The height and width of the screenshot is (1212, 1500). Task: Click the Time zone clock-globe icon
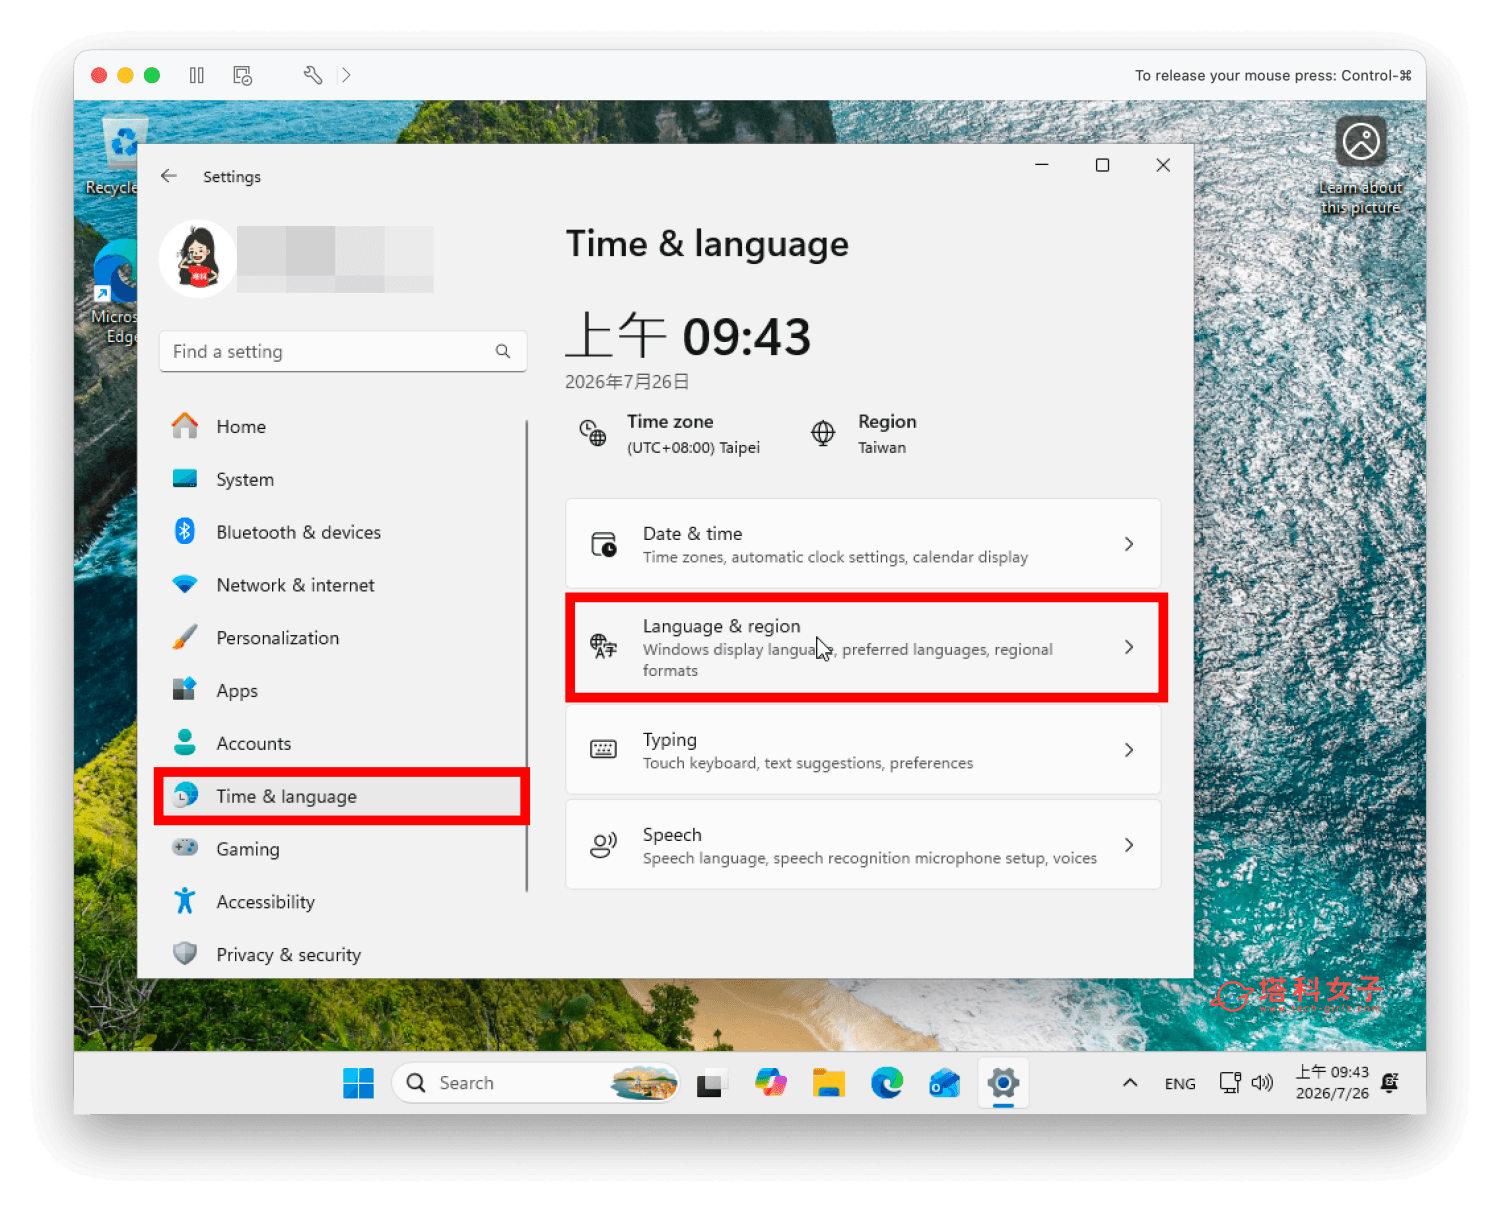click(x=593, y=433)
